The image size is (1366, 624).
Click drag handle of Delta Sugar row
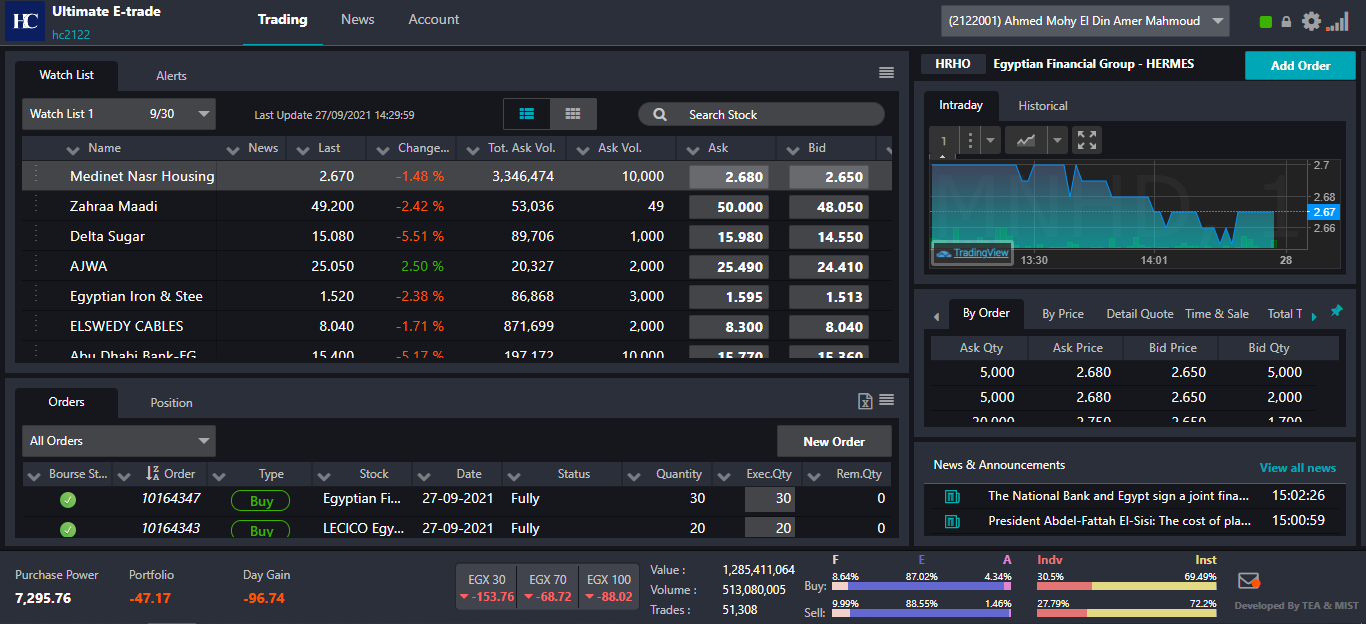point(36,235)
